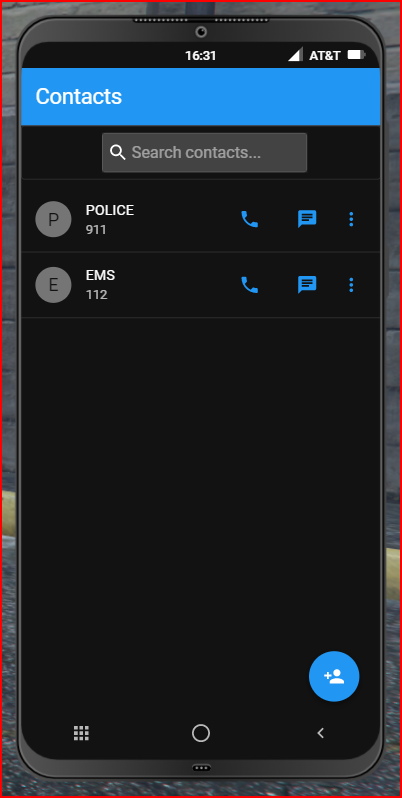Click the magnifier search icon
The width and height of the screenshot is (402, 798).
[118, 152]
